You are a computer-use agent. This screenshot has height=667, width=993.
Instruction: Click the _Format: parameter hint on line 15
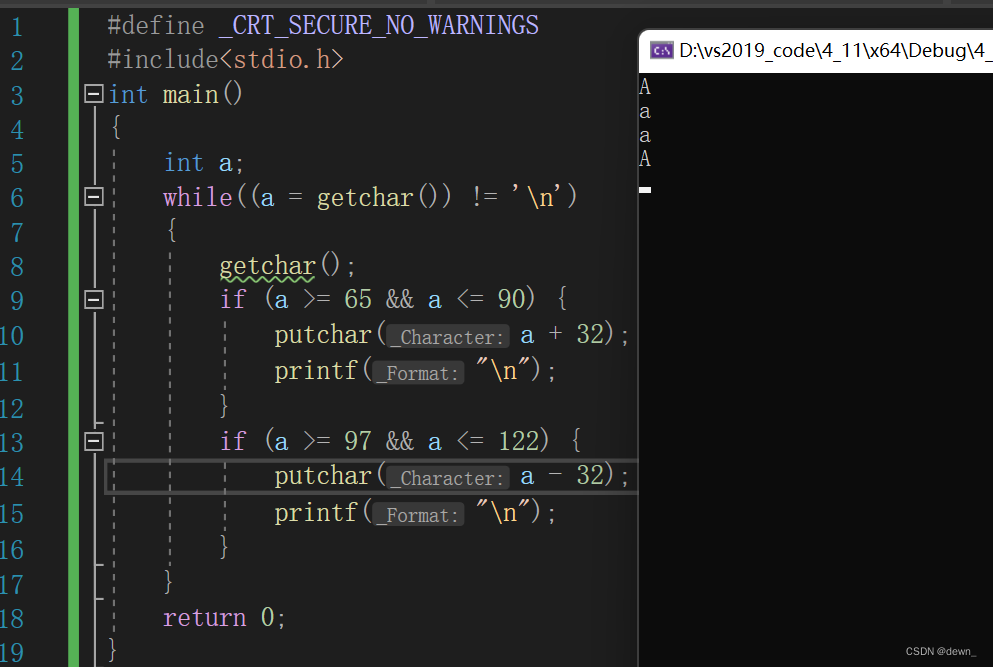tap(417, 514)
